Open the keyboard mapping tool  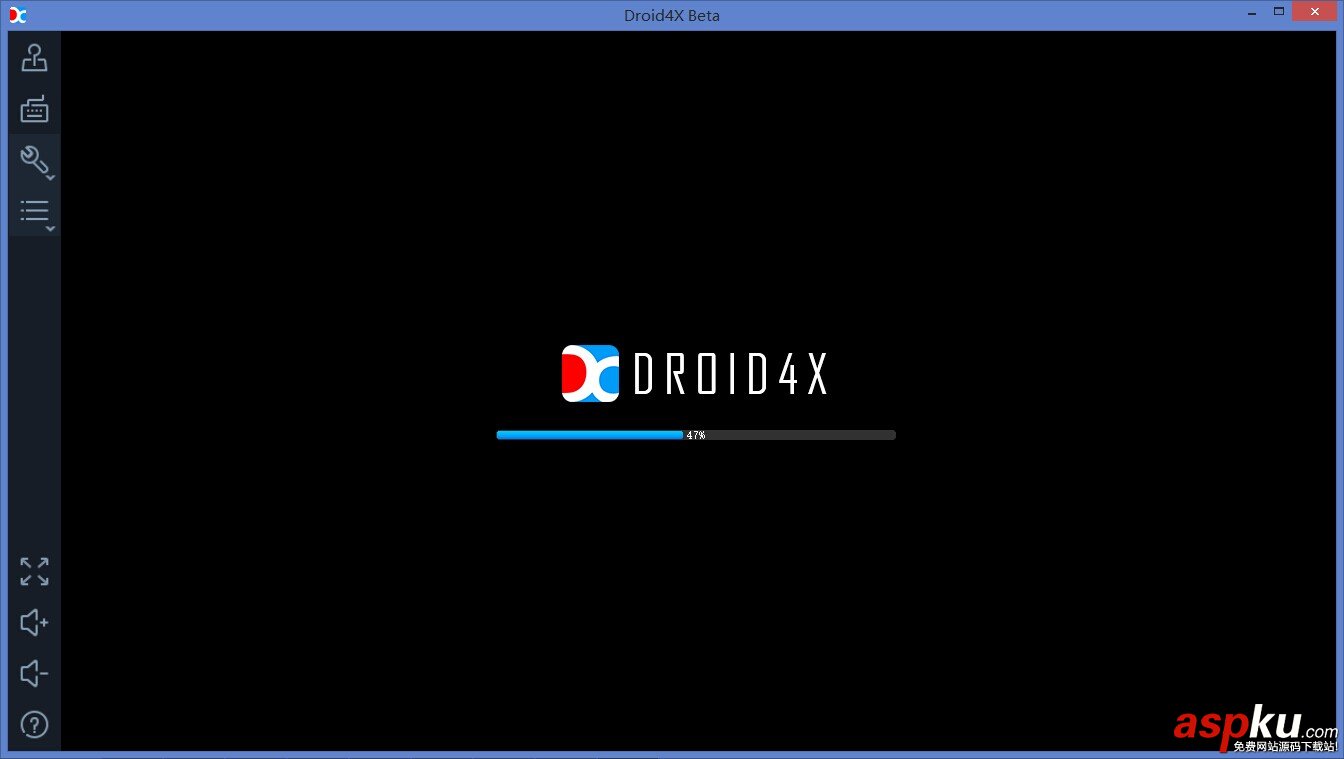[x=34, y=109]
